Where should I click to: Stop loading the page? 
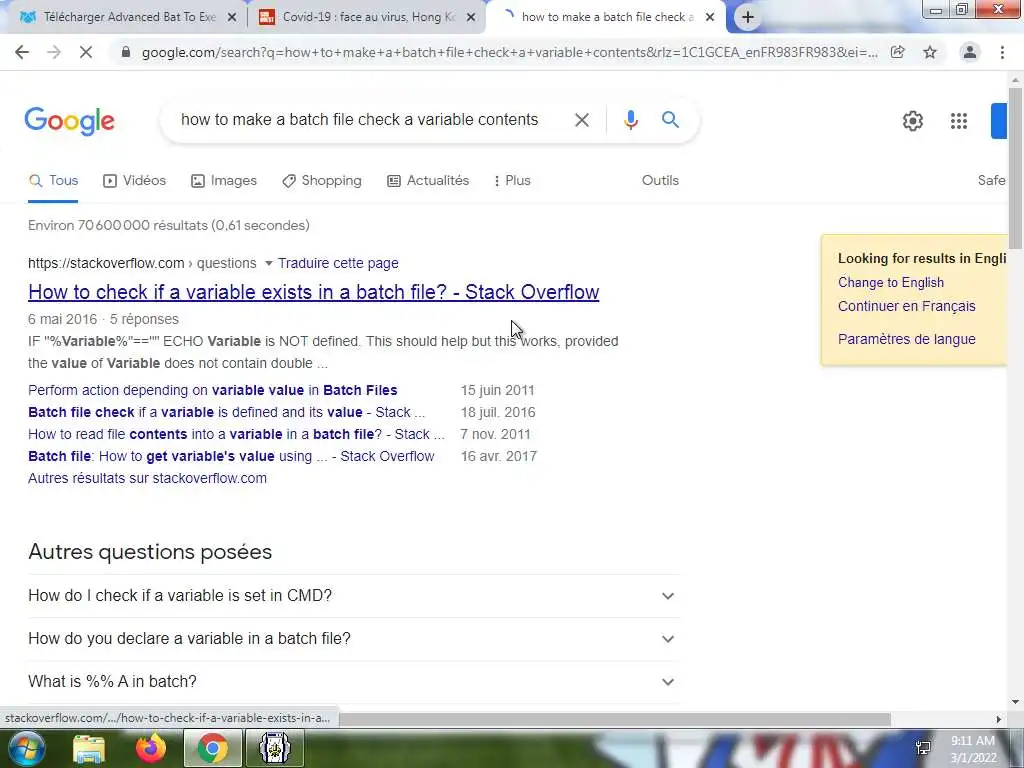point(86,52)
